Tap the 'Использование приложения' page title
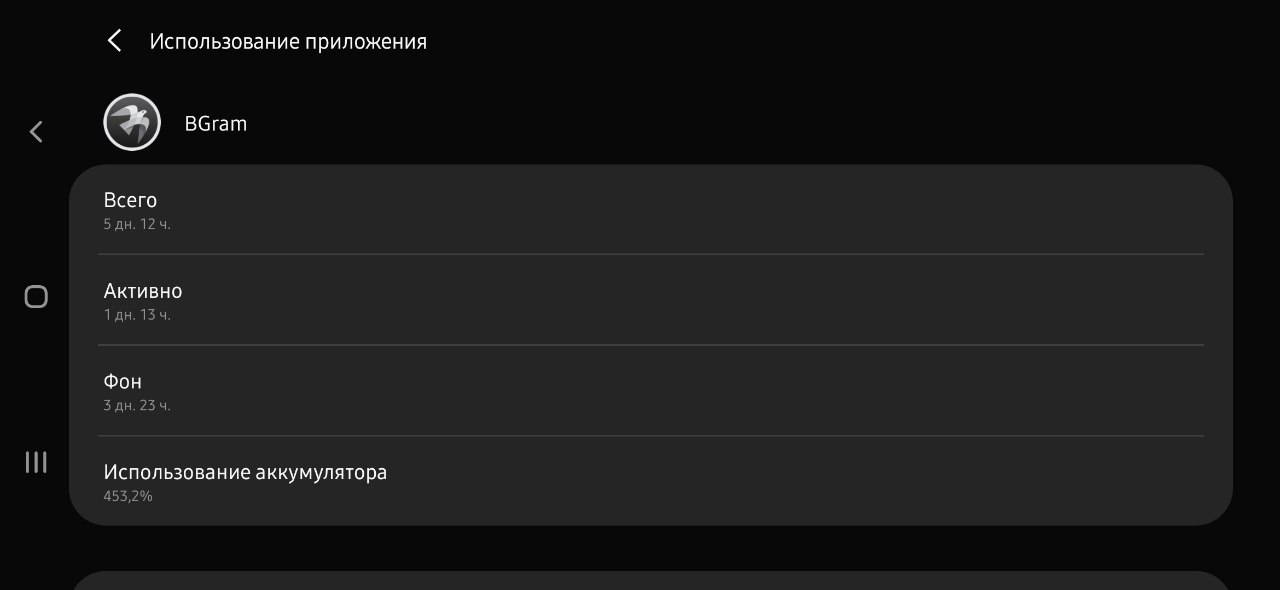 288,41
